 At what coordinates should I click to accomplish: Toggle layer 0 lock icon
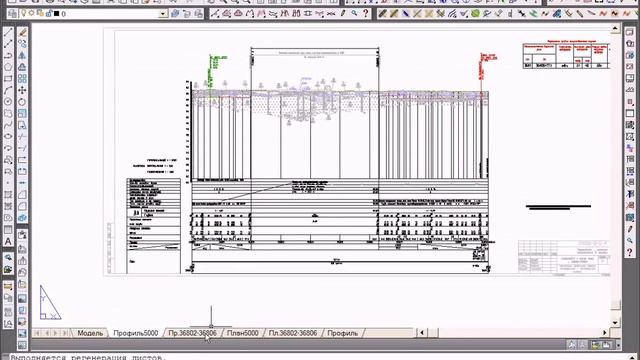point(48,14)
